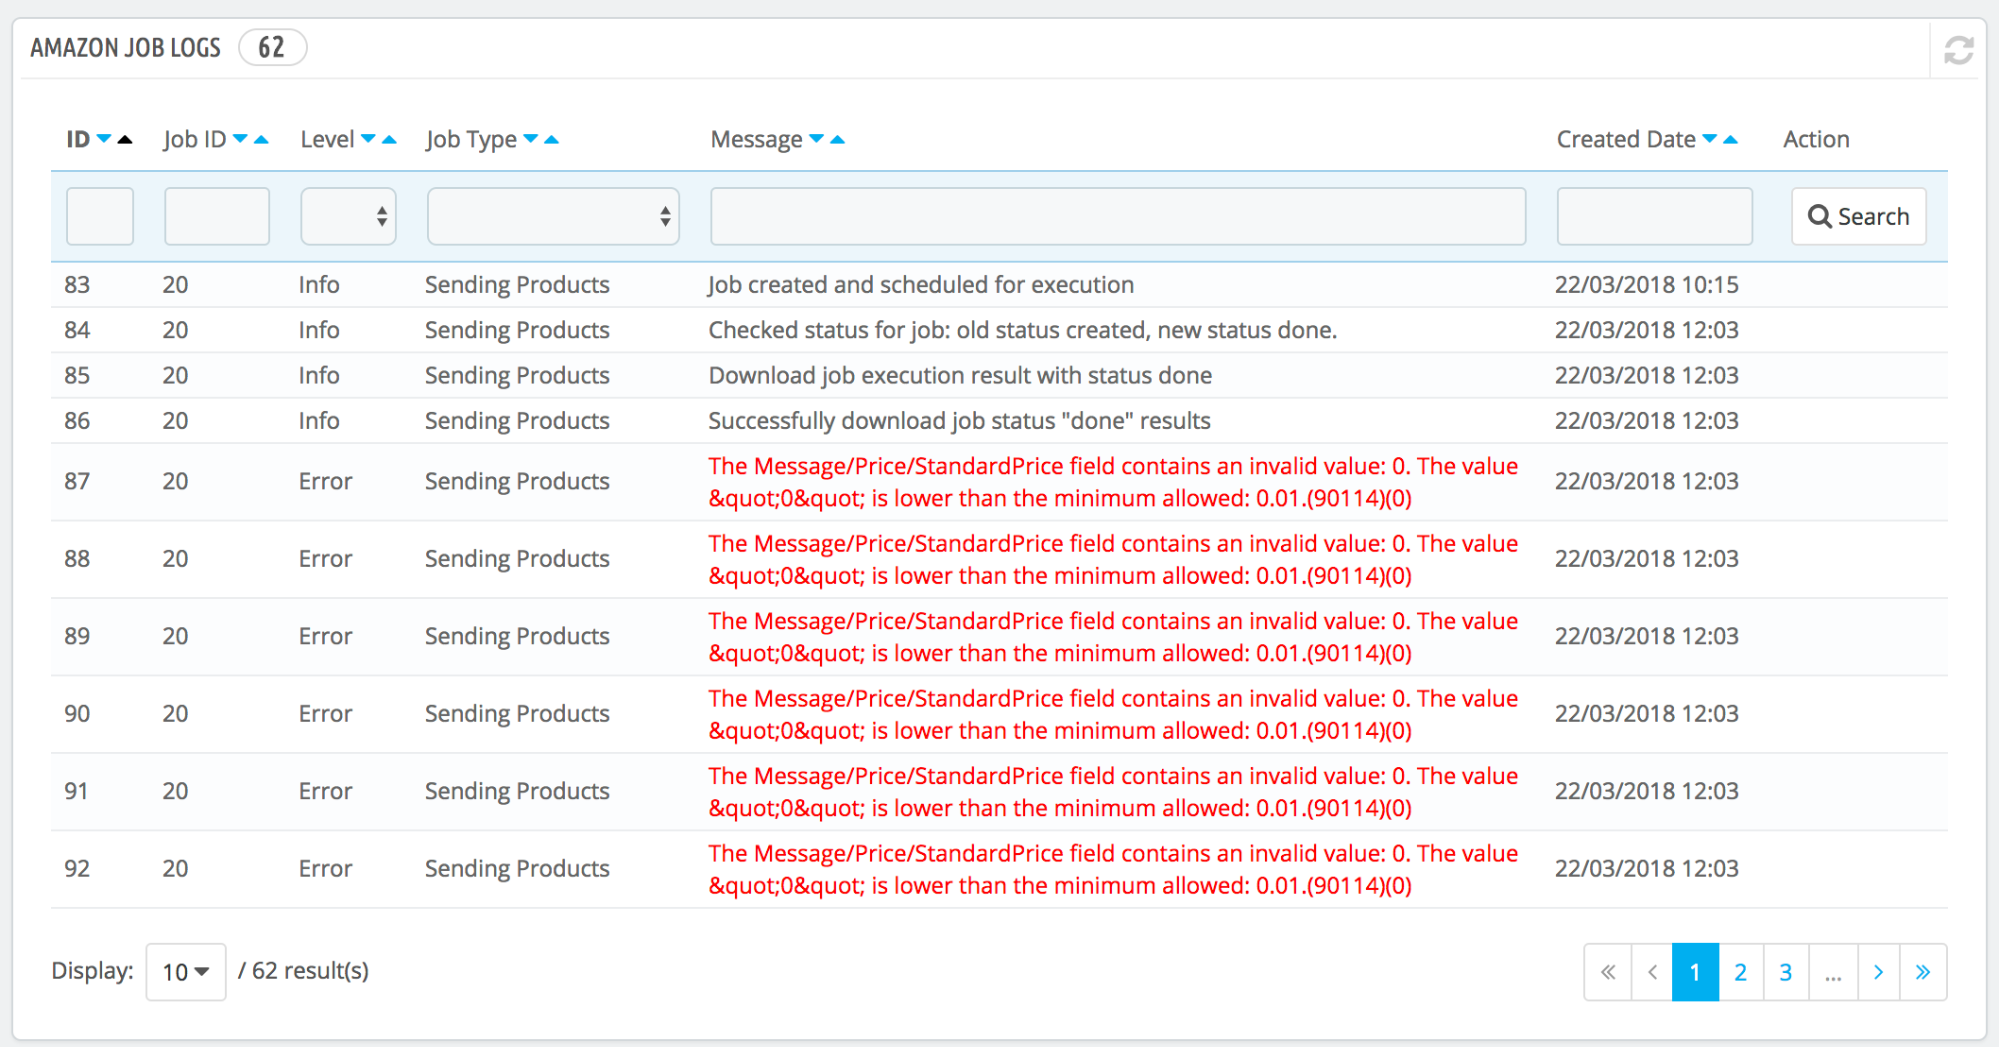Click the error message in row 90
Image resolution: width=1999 pixels, height=1047 pixels.
coord(1113,714)
